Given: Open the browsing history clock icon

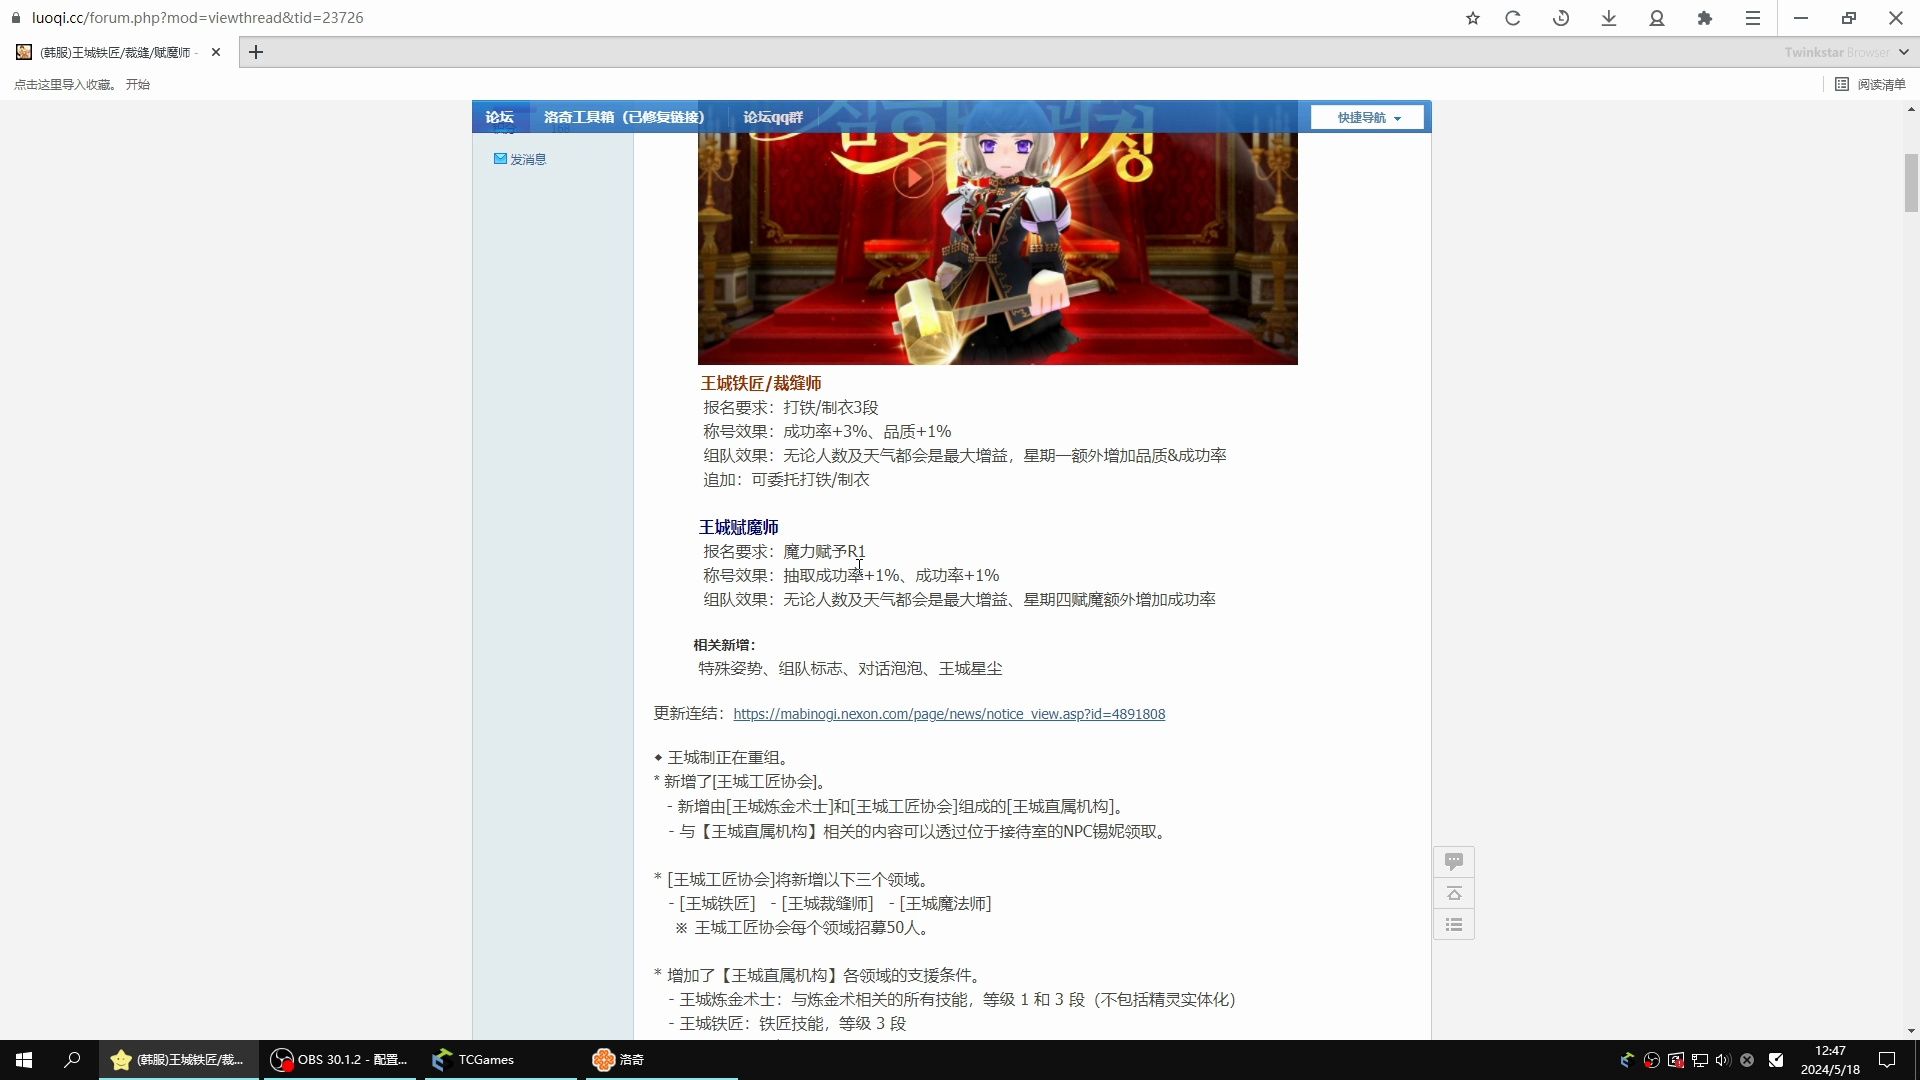Looking at the screenshot, I should (1561, 18).
